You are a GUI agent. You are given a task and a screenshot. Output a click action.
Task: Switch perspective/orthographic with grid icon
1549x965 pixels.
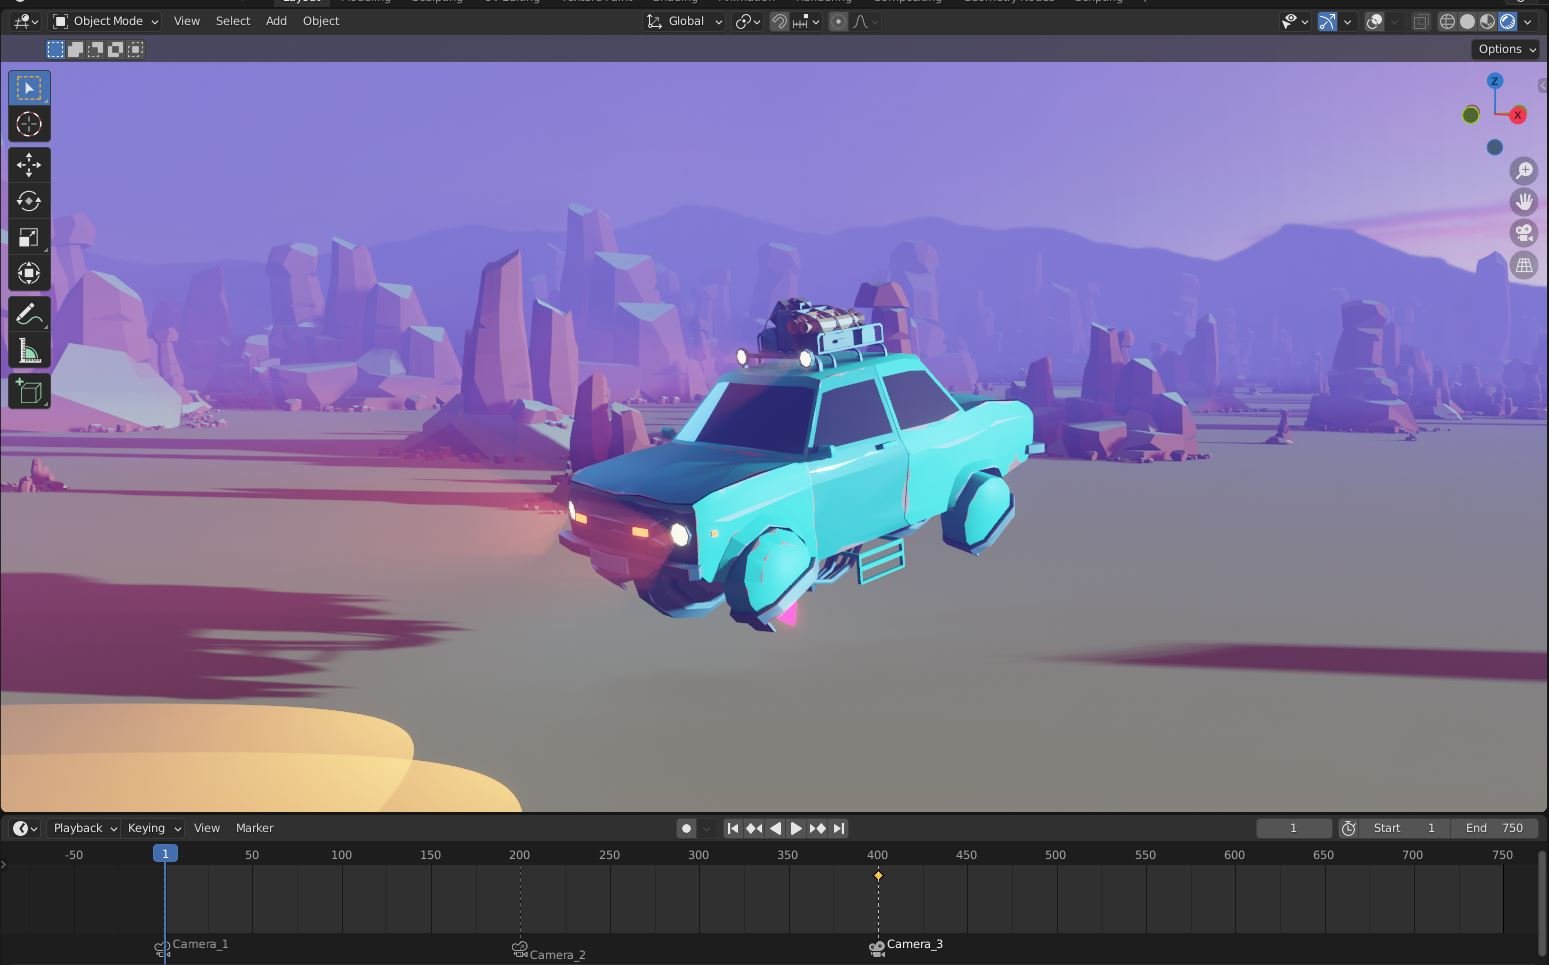click(1524, 266)
